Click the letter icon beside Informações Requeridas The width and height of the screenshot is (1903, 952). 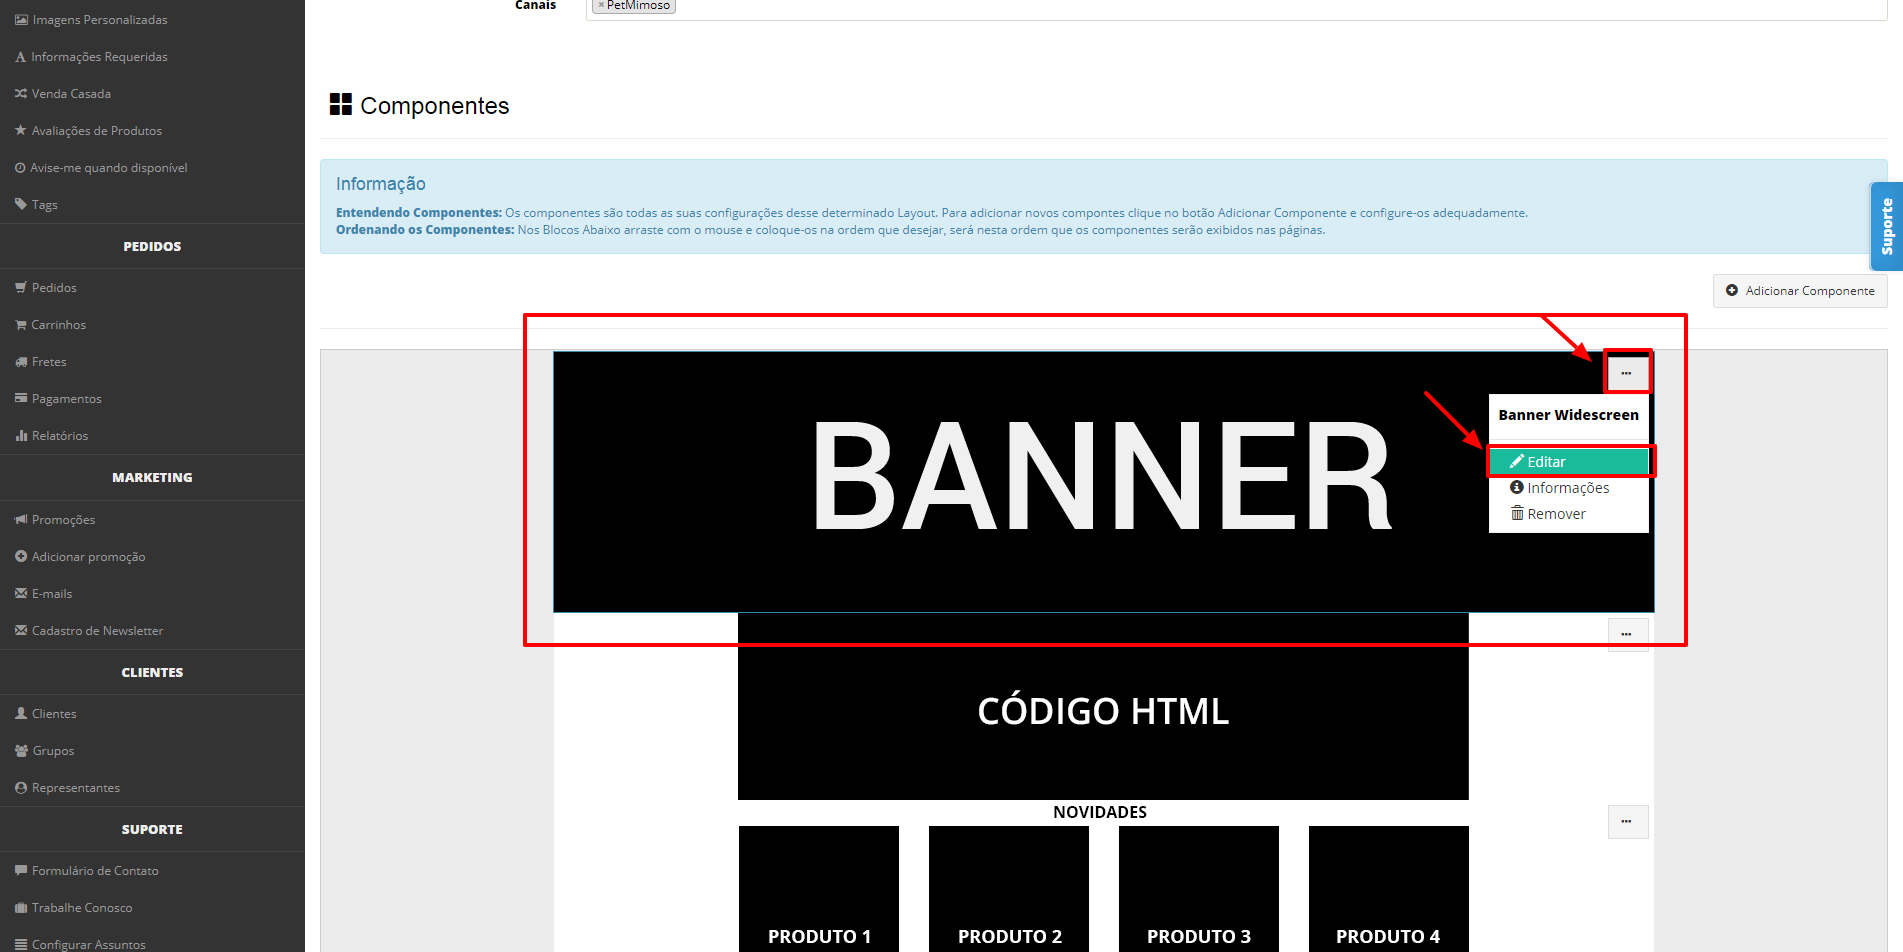pos(20,57)
